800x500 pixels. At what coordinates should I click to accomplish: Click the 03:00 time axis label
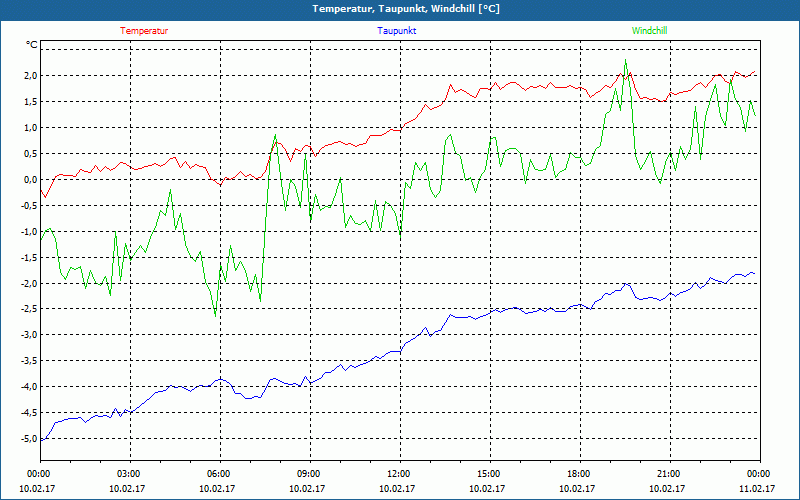tap(131, 474)
